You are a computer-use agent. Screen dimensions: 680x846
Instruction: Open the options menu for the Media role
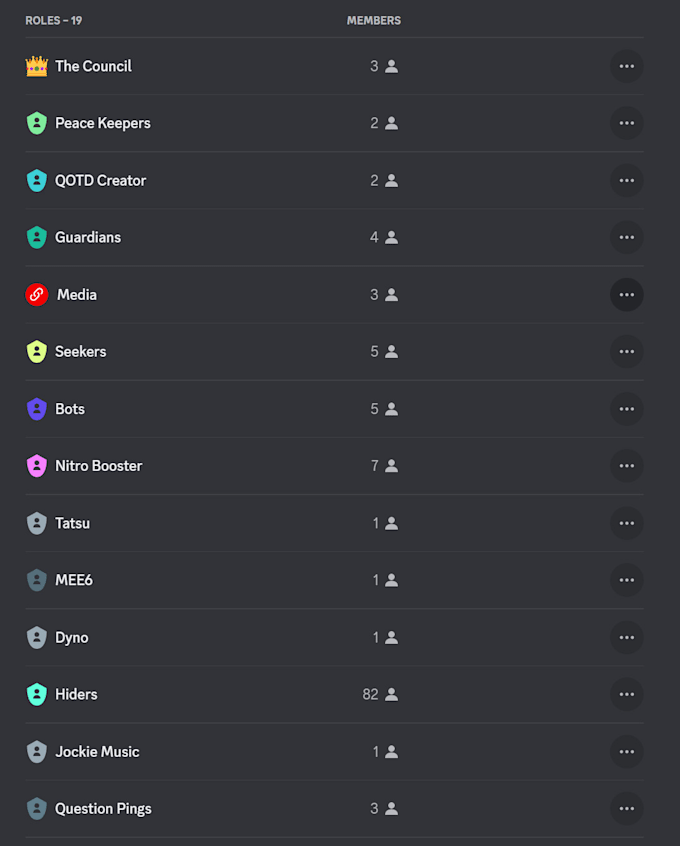pos(627,294)
